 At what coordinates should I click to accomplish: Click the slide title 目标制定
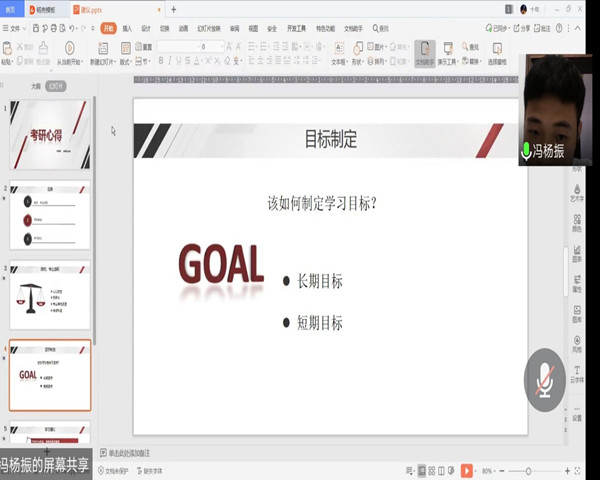pos(331,139)
